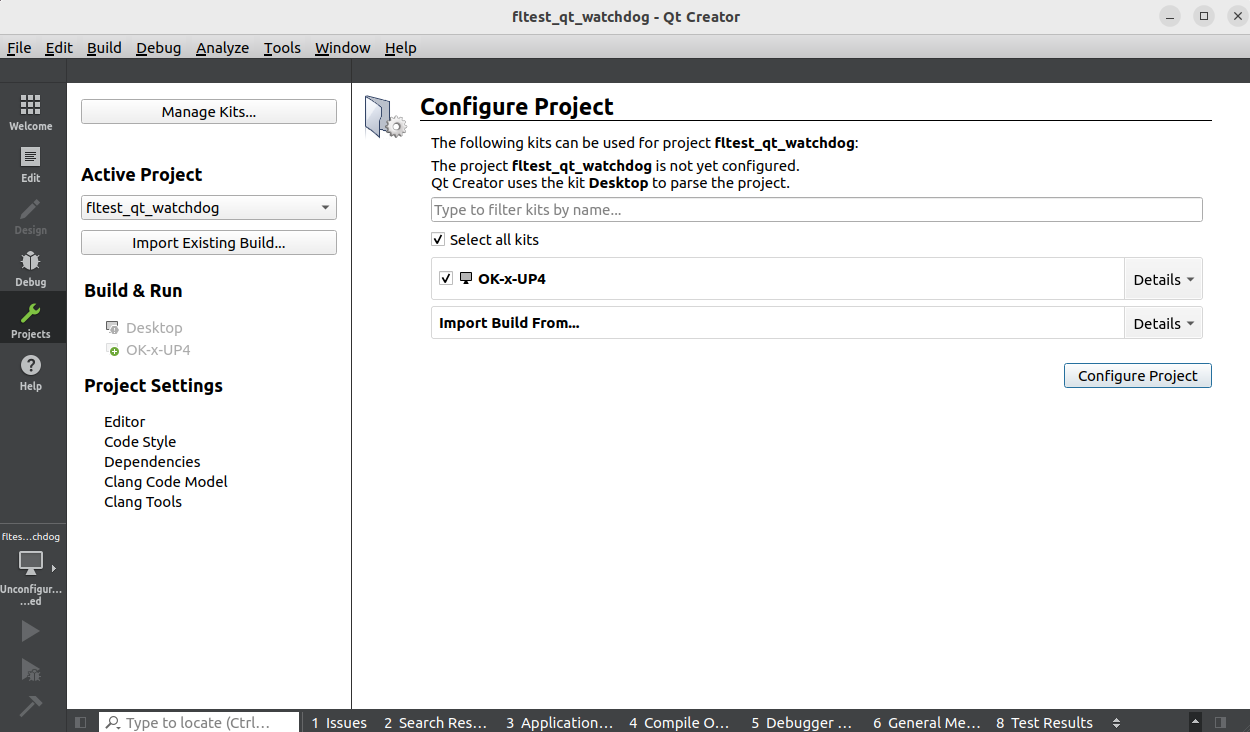The image size is (1250, 732).
Task: Open Dependencies settings
Action: click(152, 462)
